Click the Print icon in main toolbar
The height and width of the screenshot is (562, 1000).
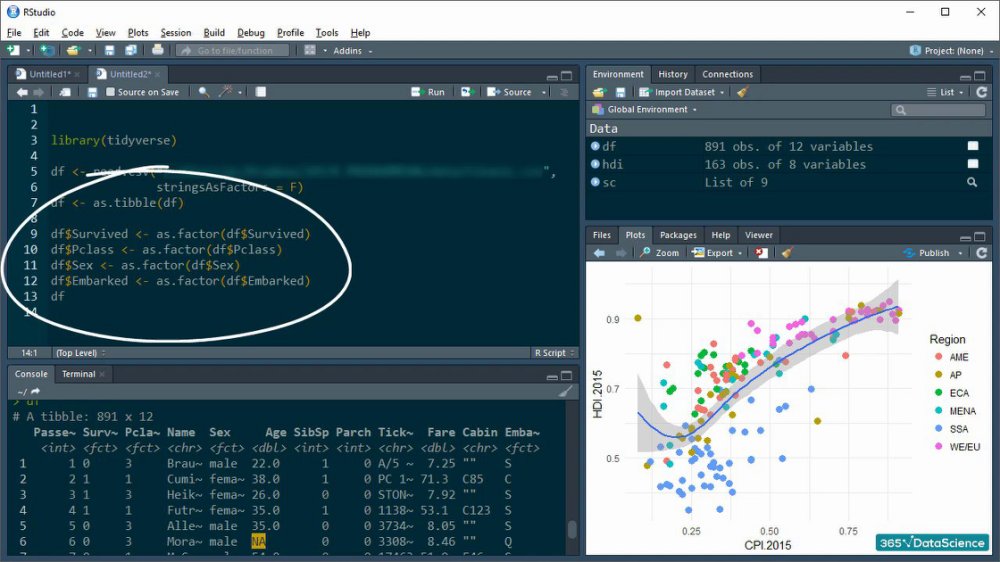[x=158, y=50]
